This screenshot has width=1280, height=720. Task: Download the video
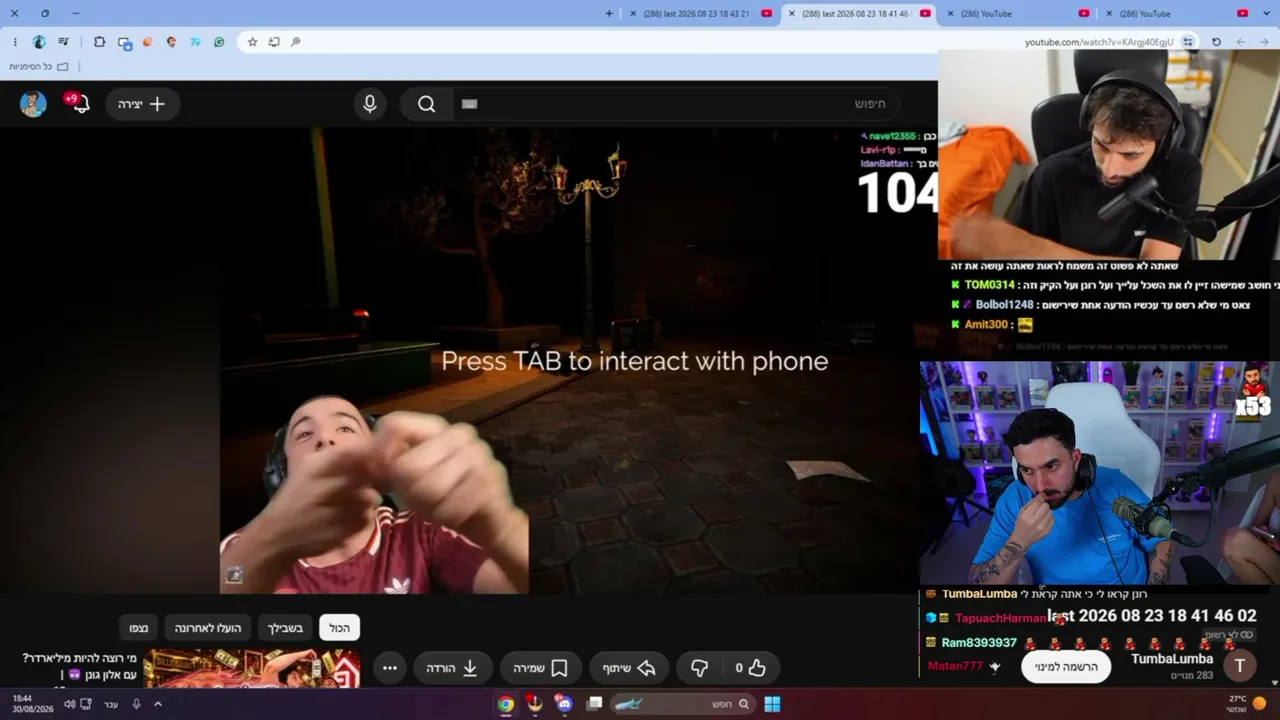coord(453,668)
